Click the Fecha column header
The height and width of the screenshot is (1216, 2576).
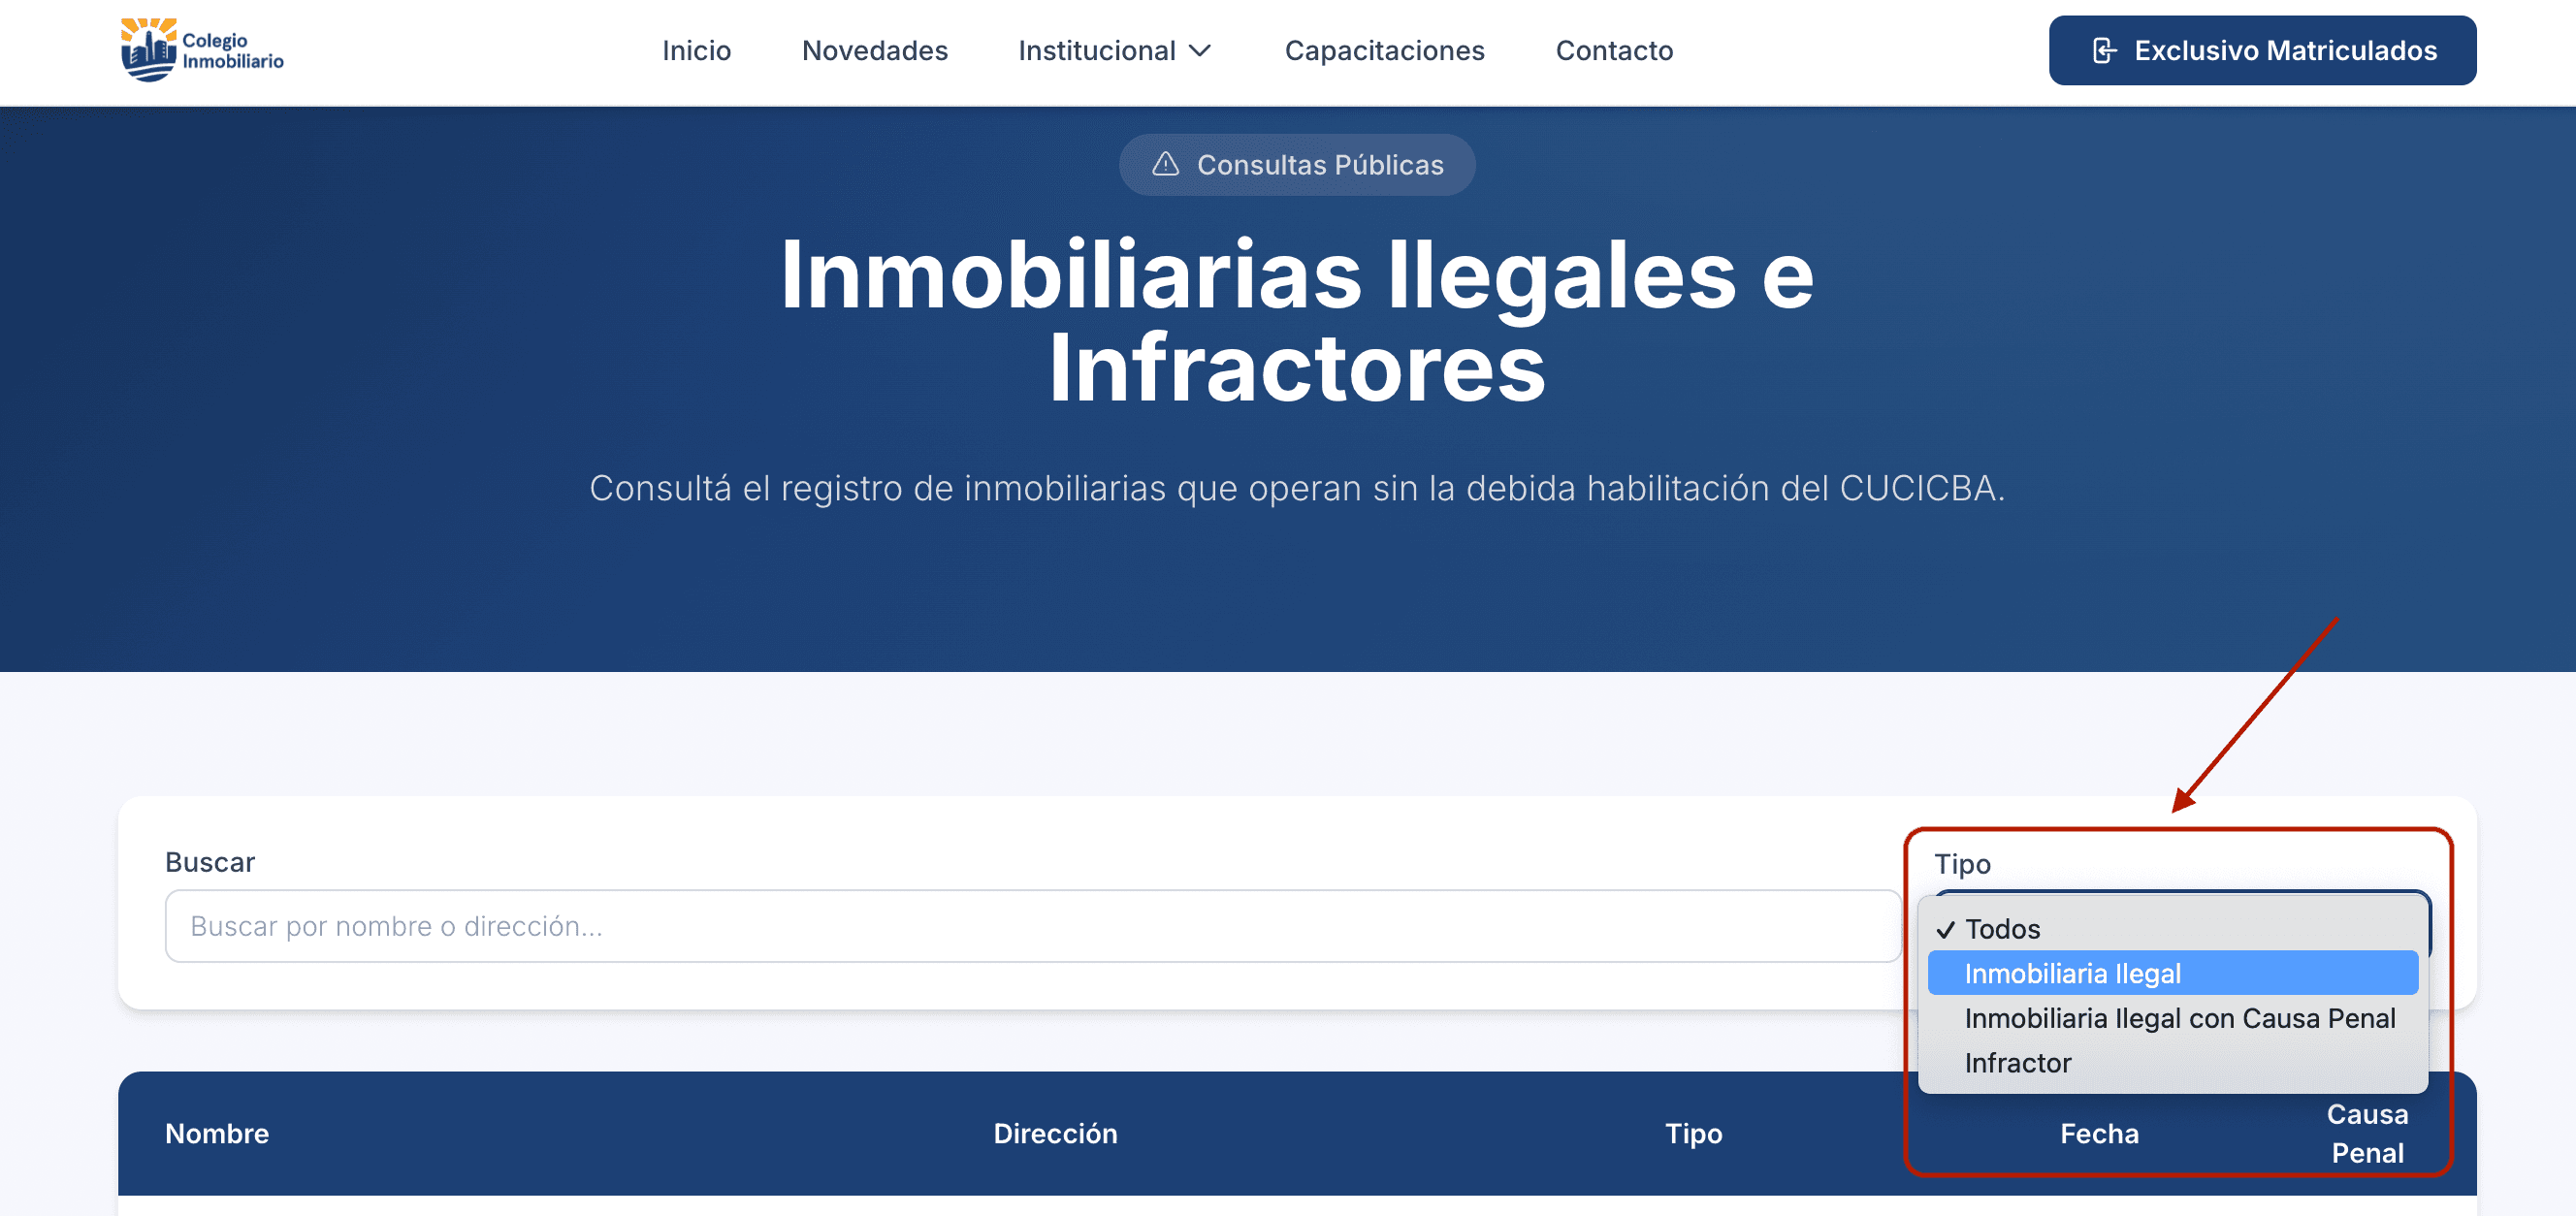point(2099,1133)
